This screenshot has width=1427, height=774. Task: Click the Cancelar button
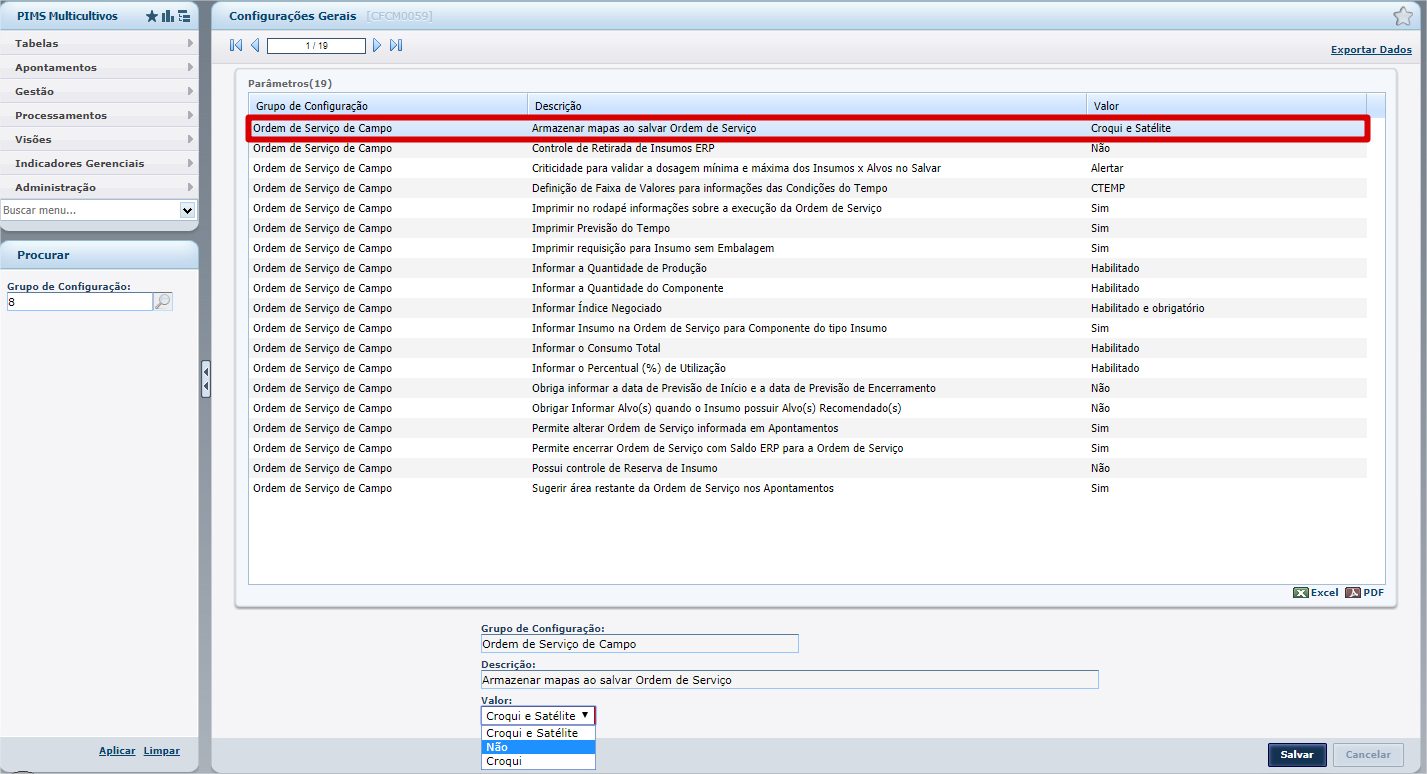click(x=1368, y=755)
